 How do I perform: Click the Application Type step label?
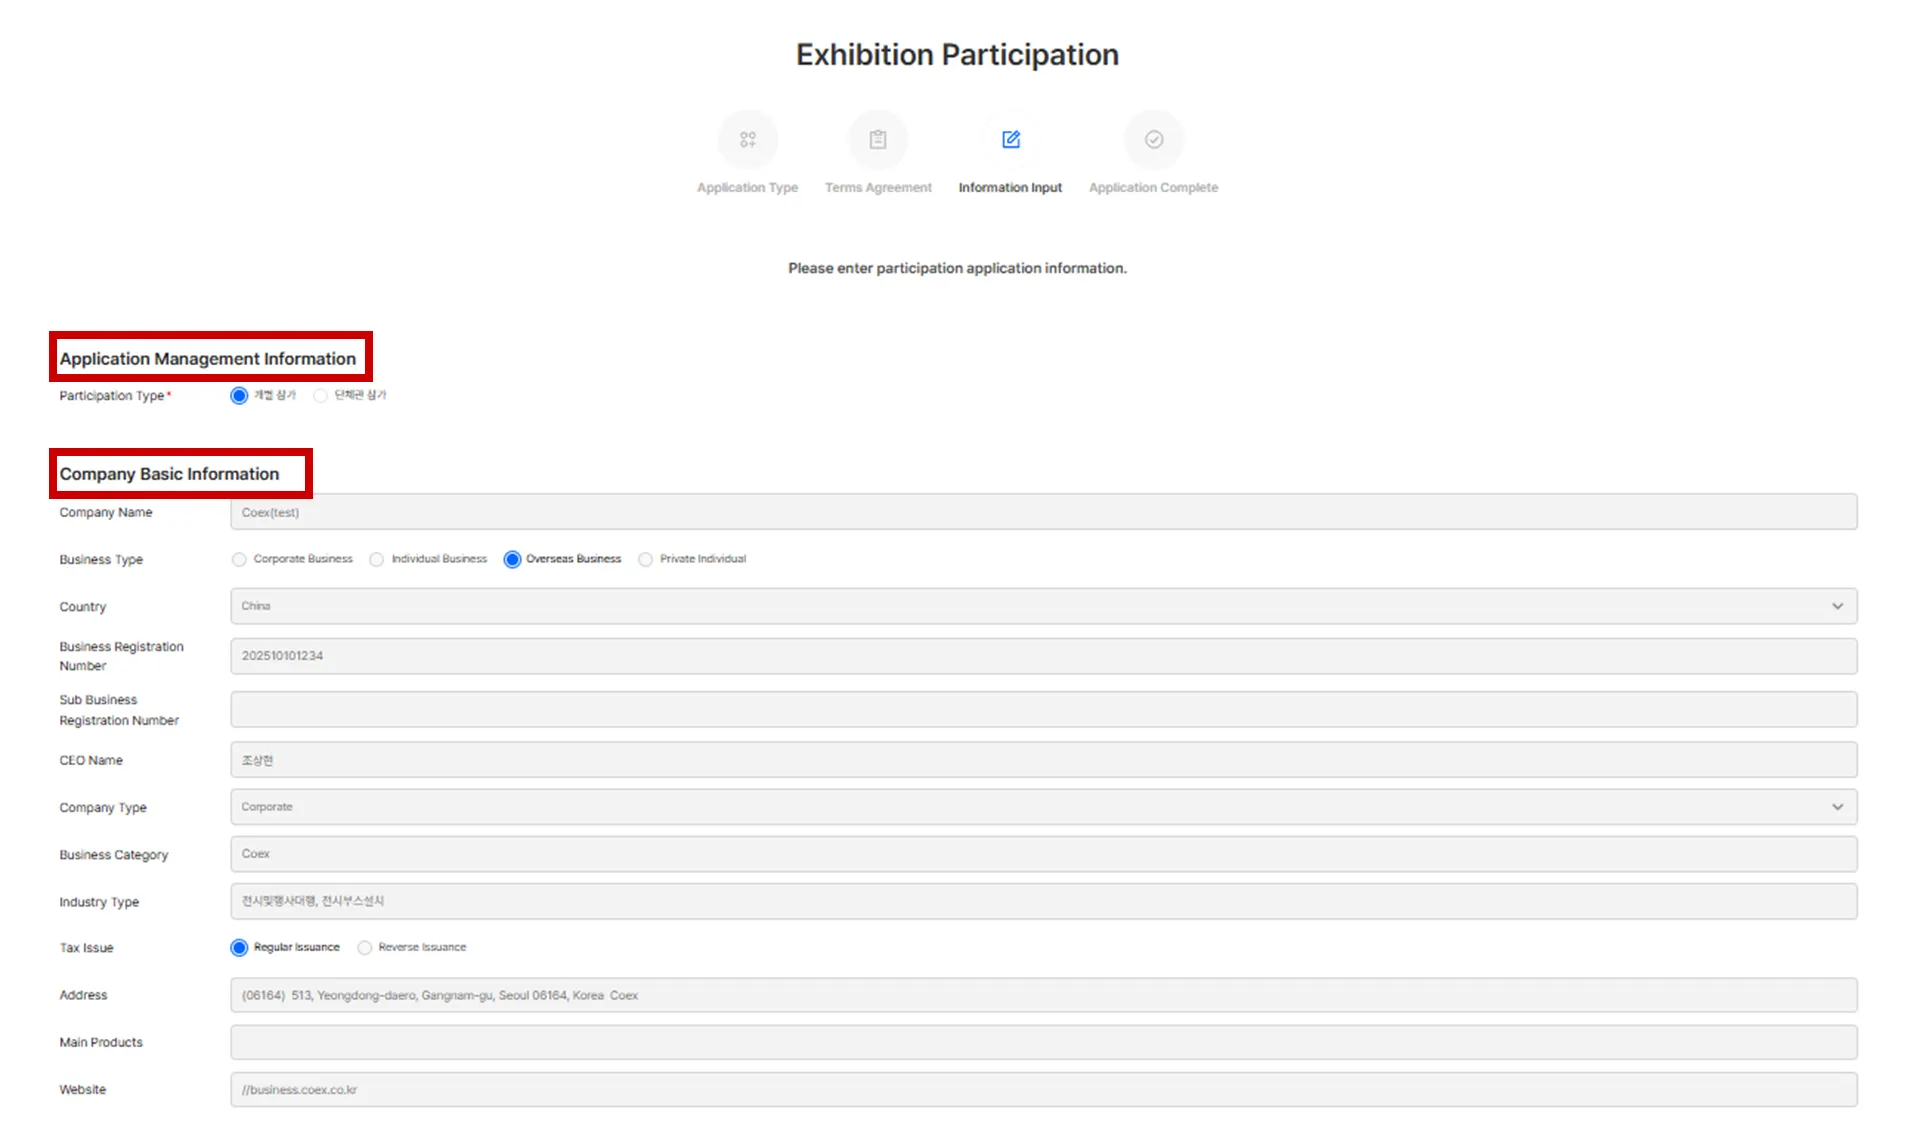[x=747, y=188]
